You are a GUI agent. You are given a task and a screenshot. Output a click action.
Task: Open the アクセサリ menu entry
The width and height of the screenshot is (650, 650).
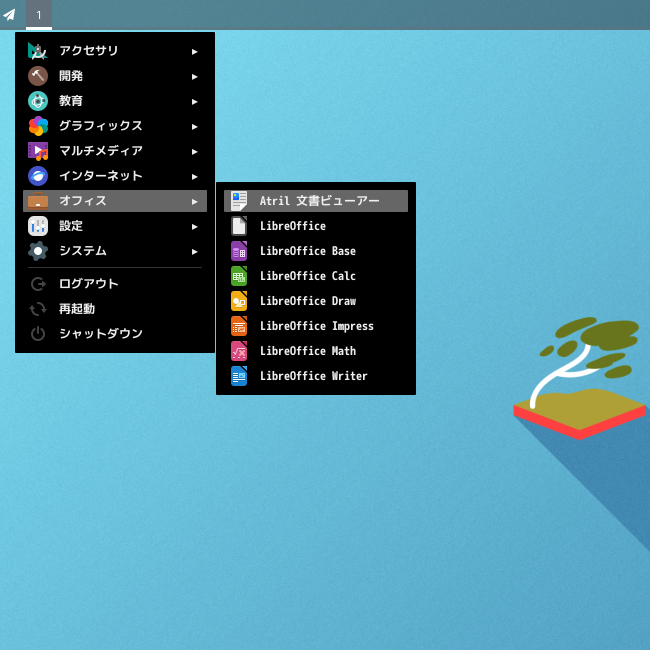[115, 51]
